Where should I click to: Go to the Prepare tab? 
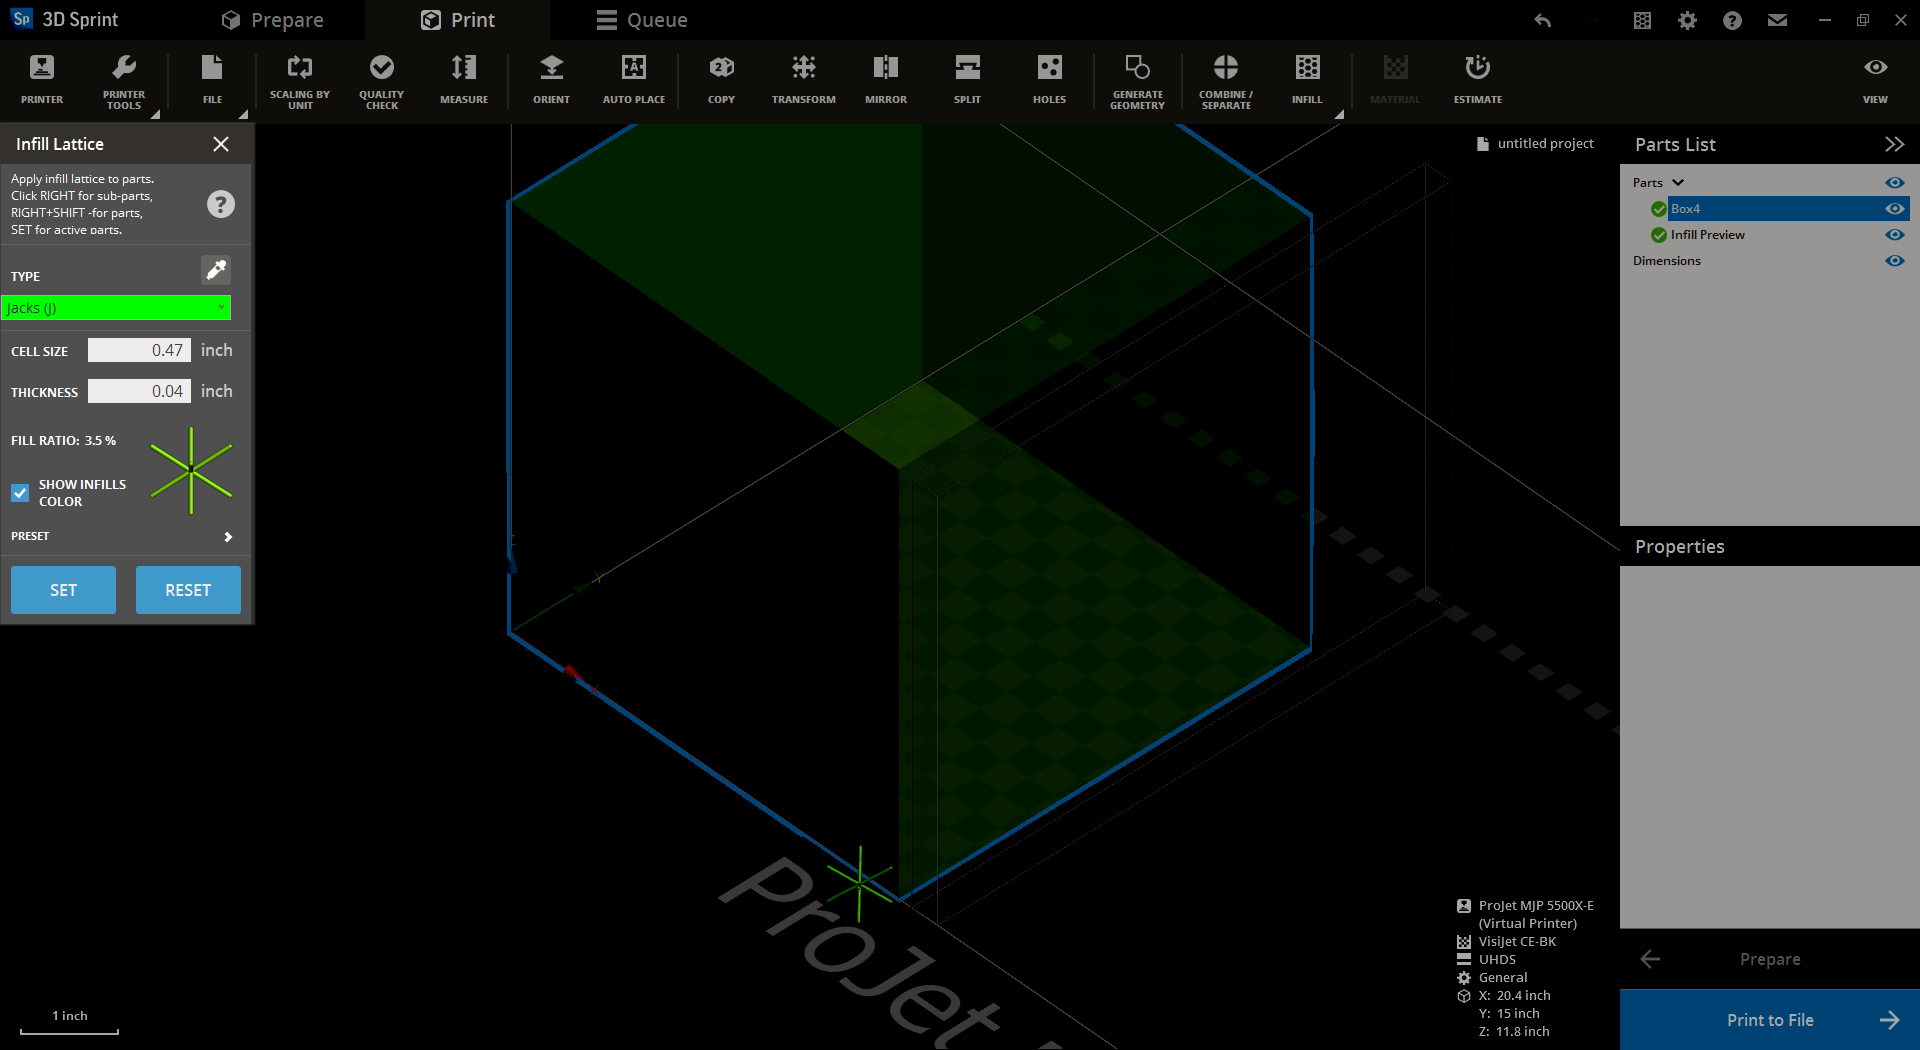coord(273,19)
